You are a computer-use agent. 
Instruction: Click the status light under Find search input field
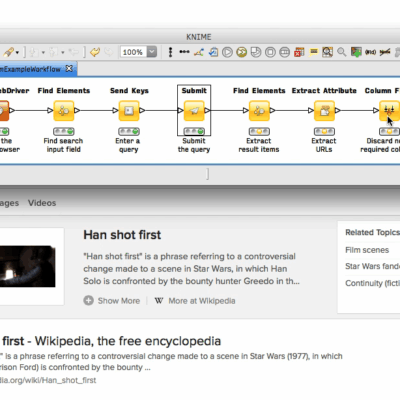click(x=64, y=131)
